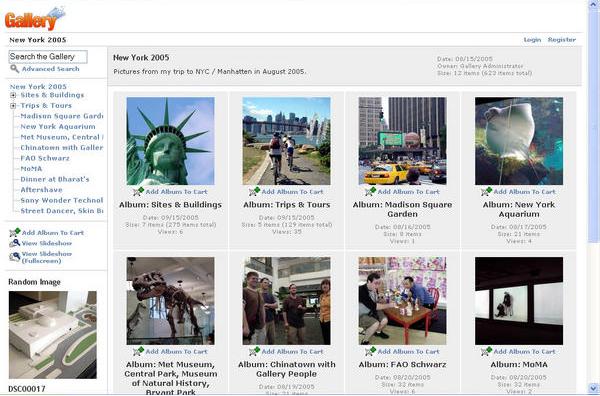This screenshot has width=600, height=396.
Task: Click the Advanced Search magnifier icon
Action: [15, 69]
